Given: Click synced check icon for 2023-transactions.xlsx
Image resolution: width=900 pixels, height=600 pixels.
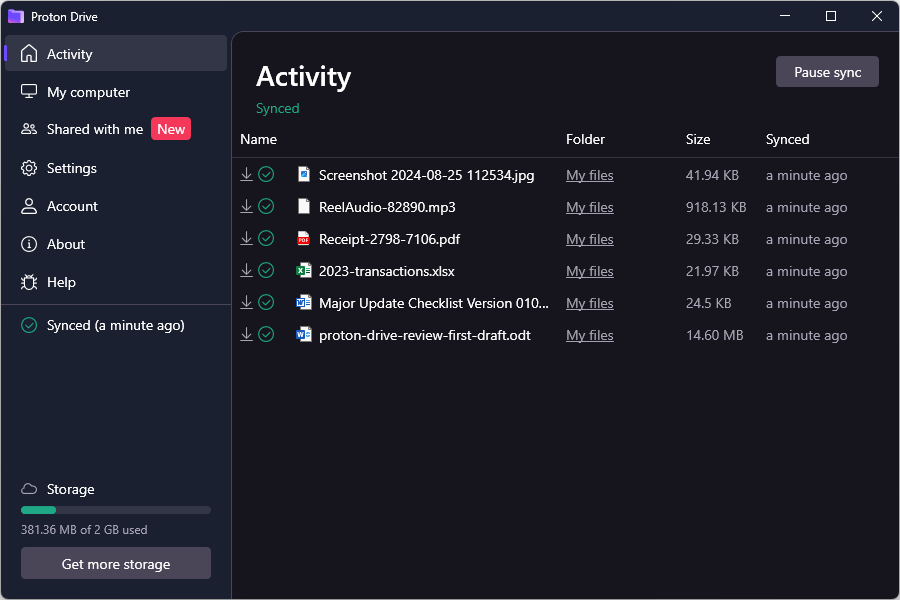Looking at the screenshot, I should 266,270.
